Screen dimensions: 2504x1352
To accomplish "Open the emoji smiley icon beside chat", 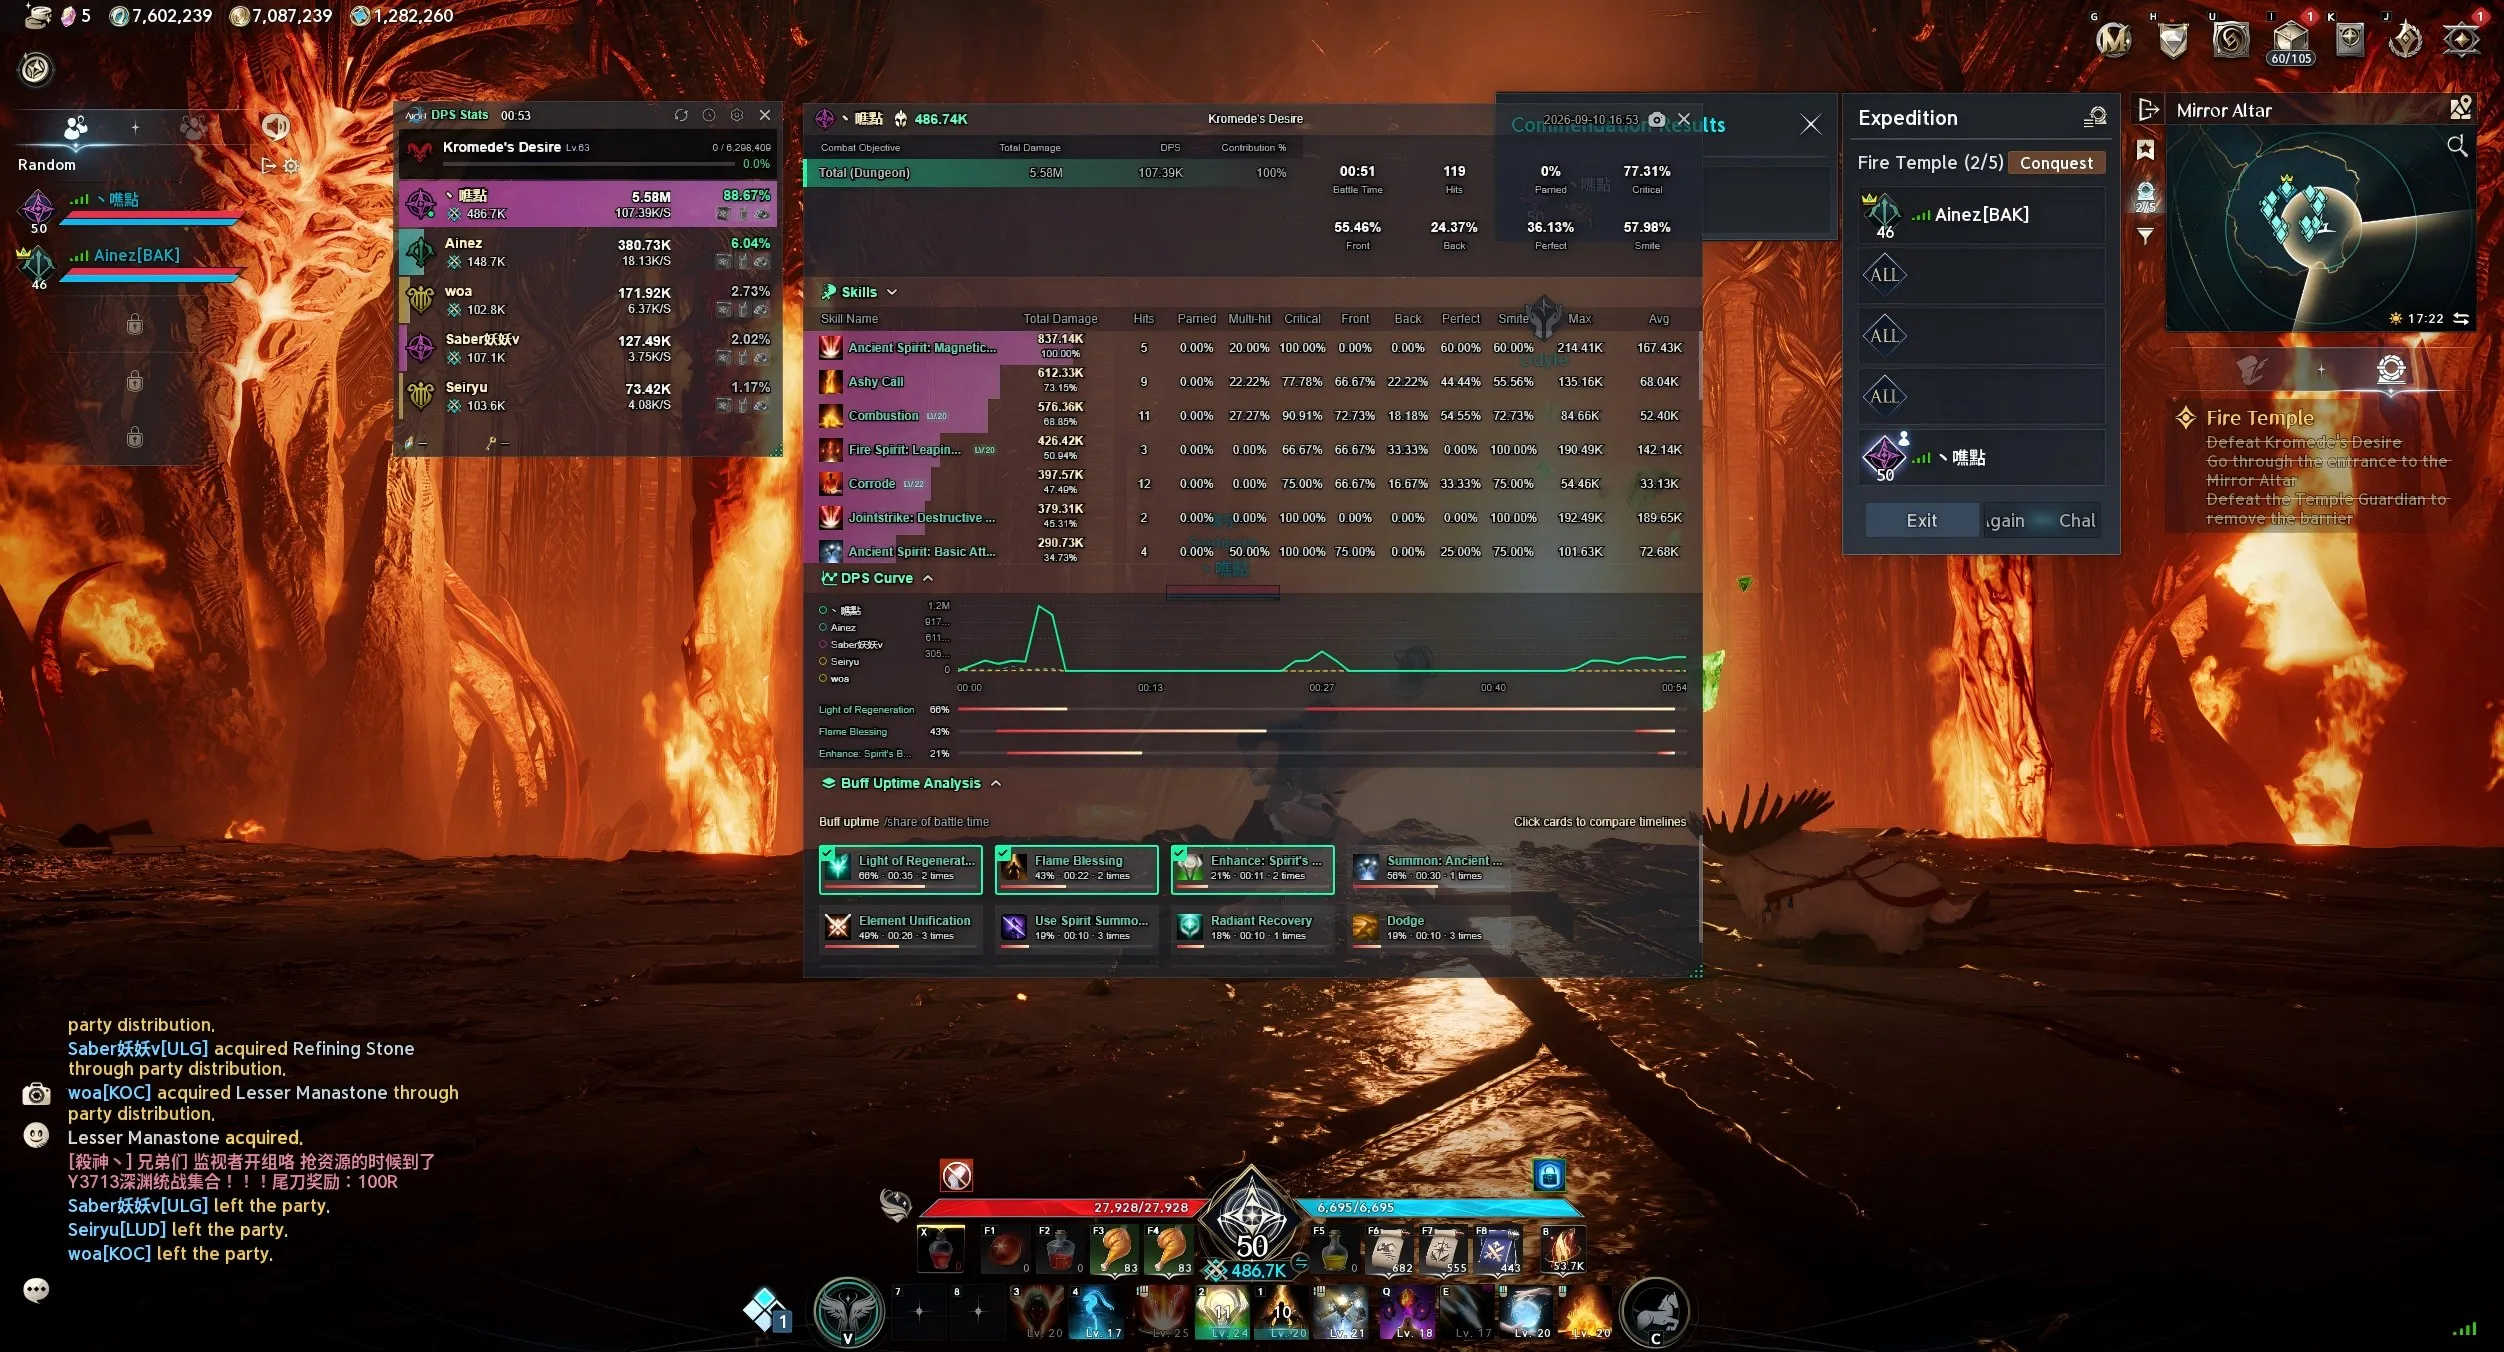I will [x=36, y=1135].
